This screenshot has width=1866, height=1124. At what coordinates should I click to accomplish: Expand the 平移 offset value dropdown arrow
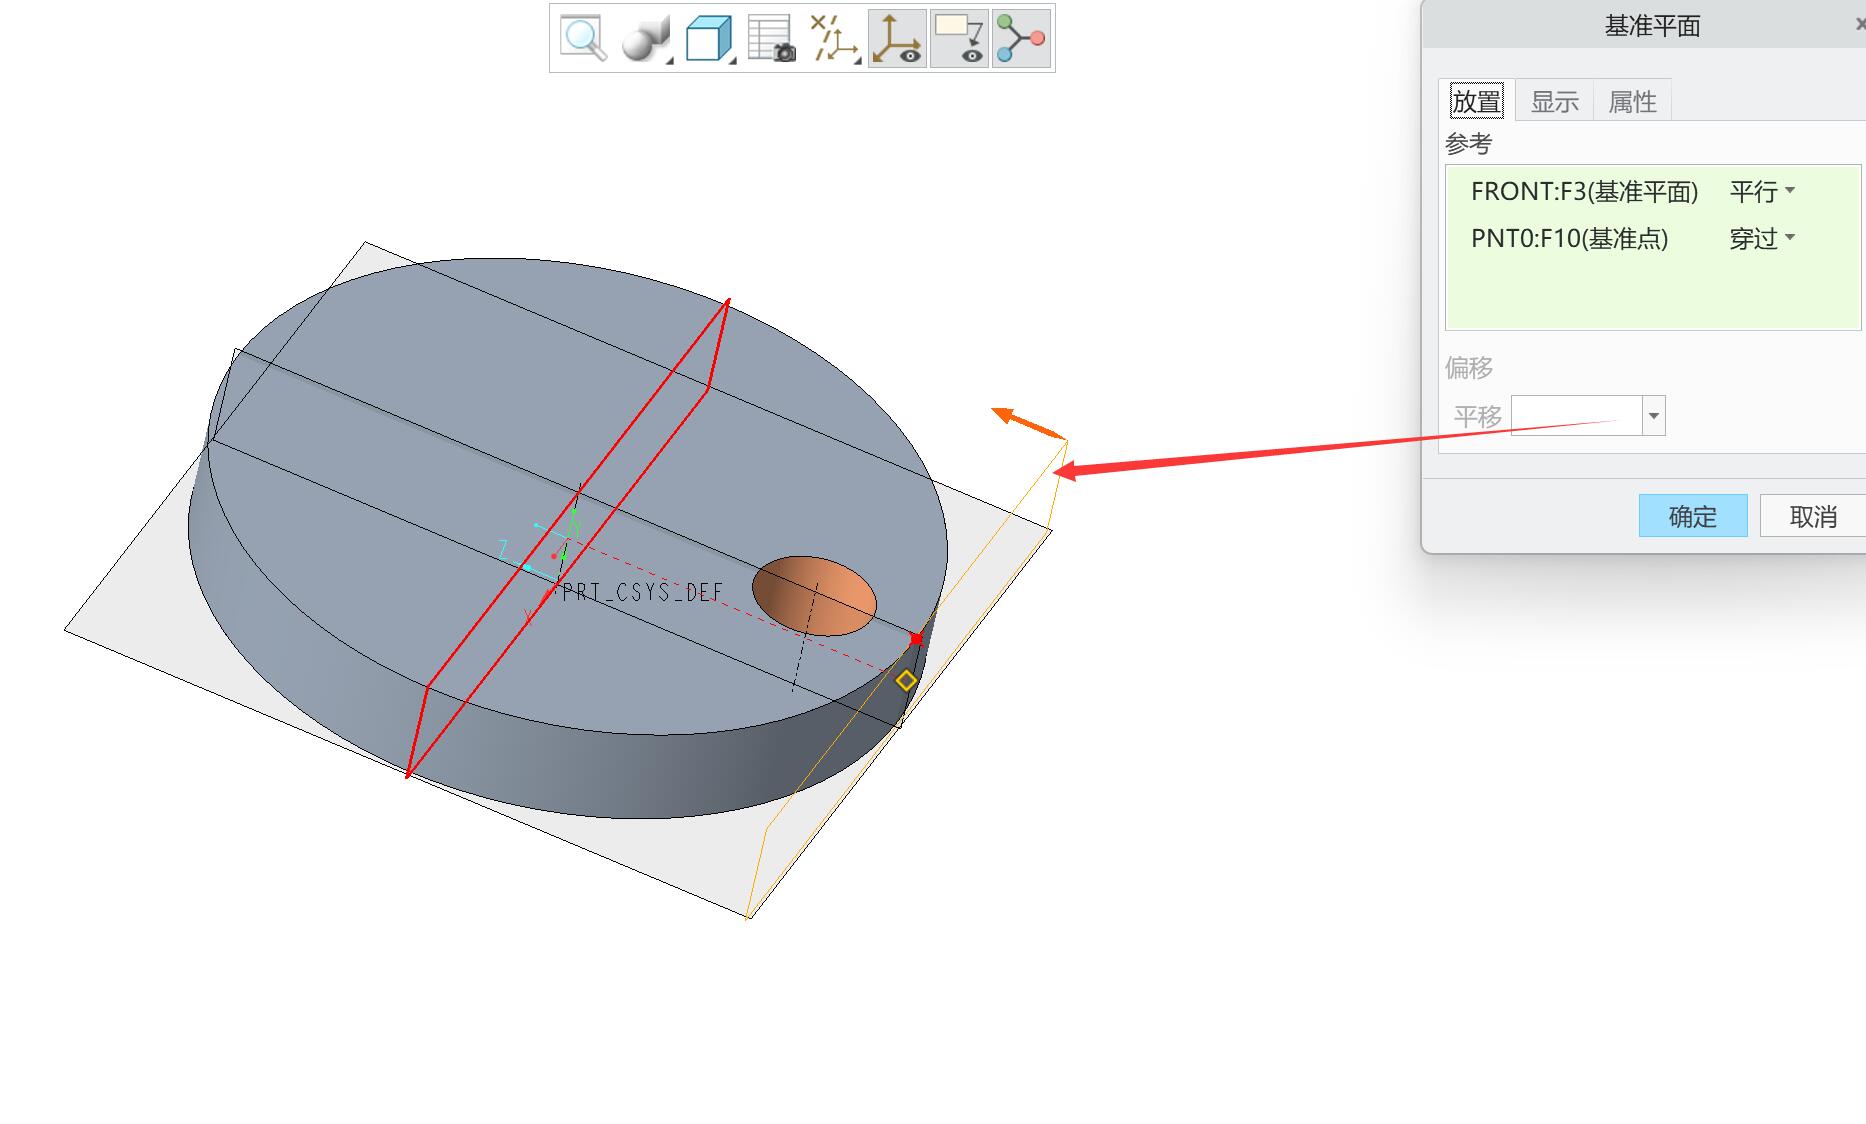pos(1654,415)
